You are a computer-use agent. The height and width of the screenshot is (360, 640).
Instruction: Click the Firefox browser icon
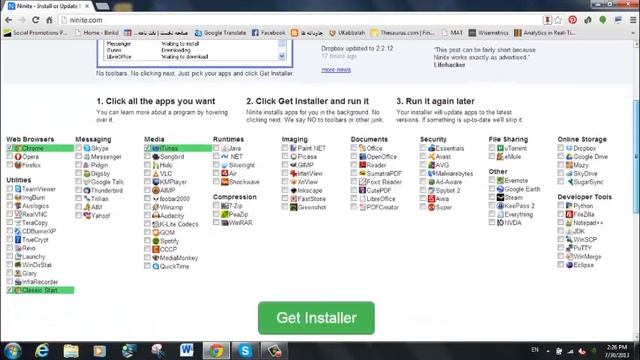pyautogui.click(x=18, y=165)
